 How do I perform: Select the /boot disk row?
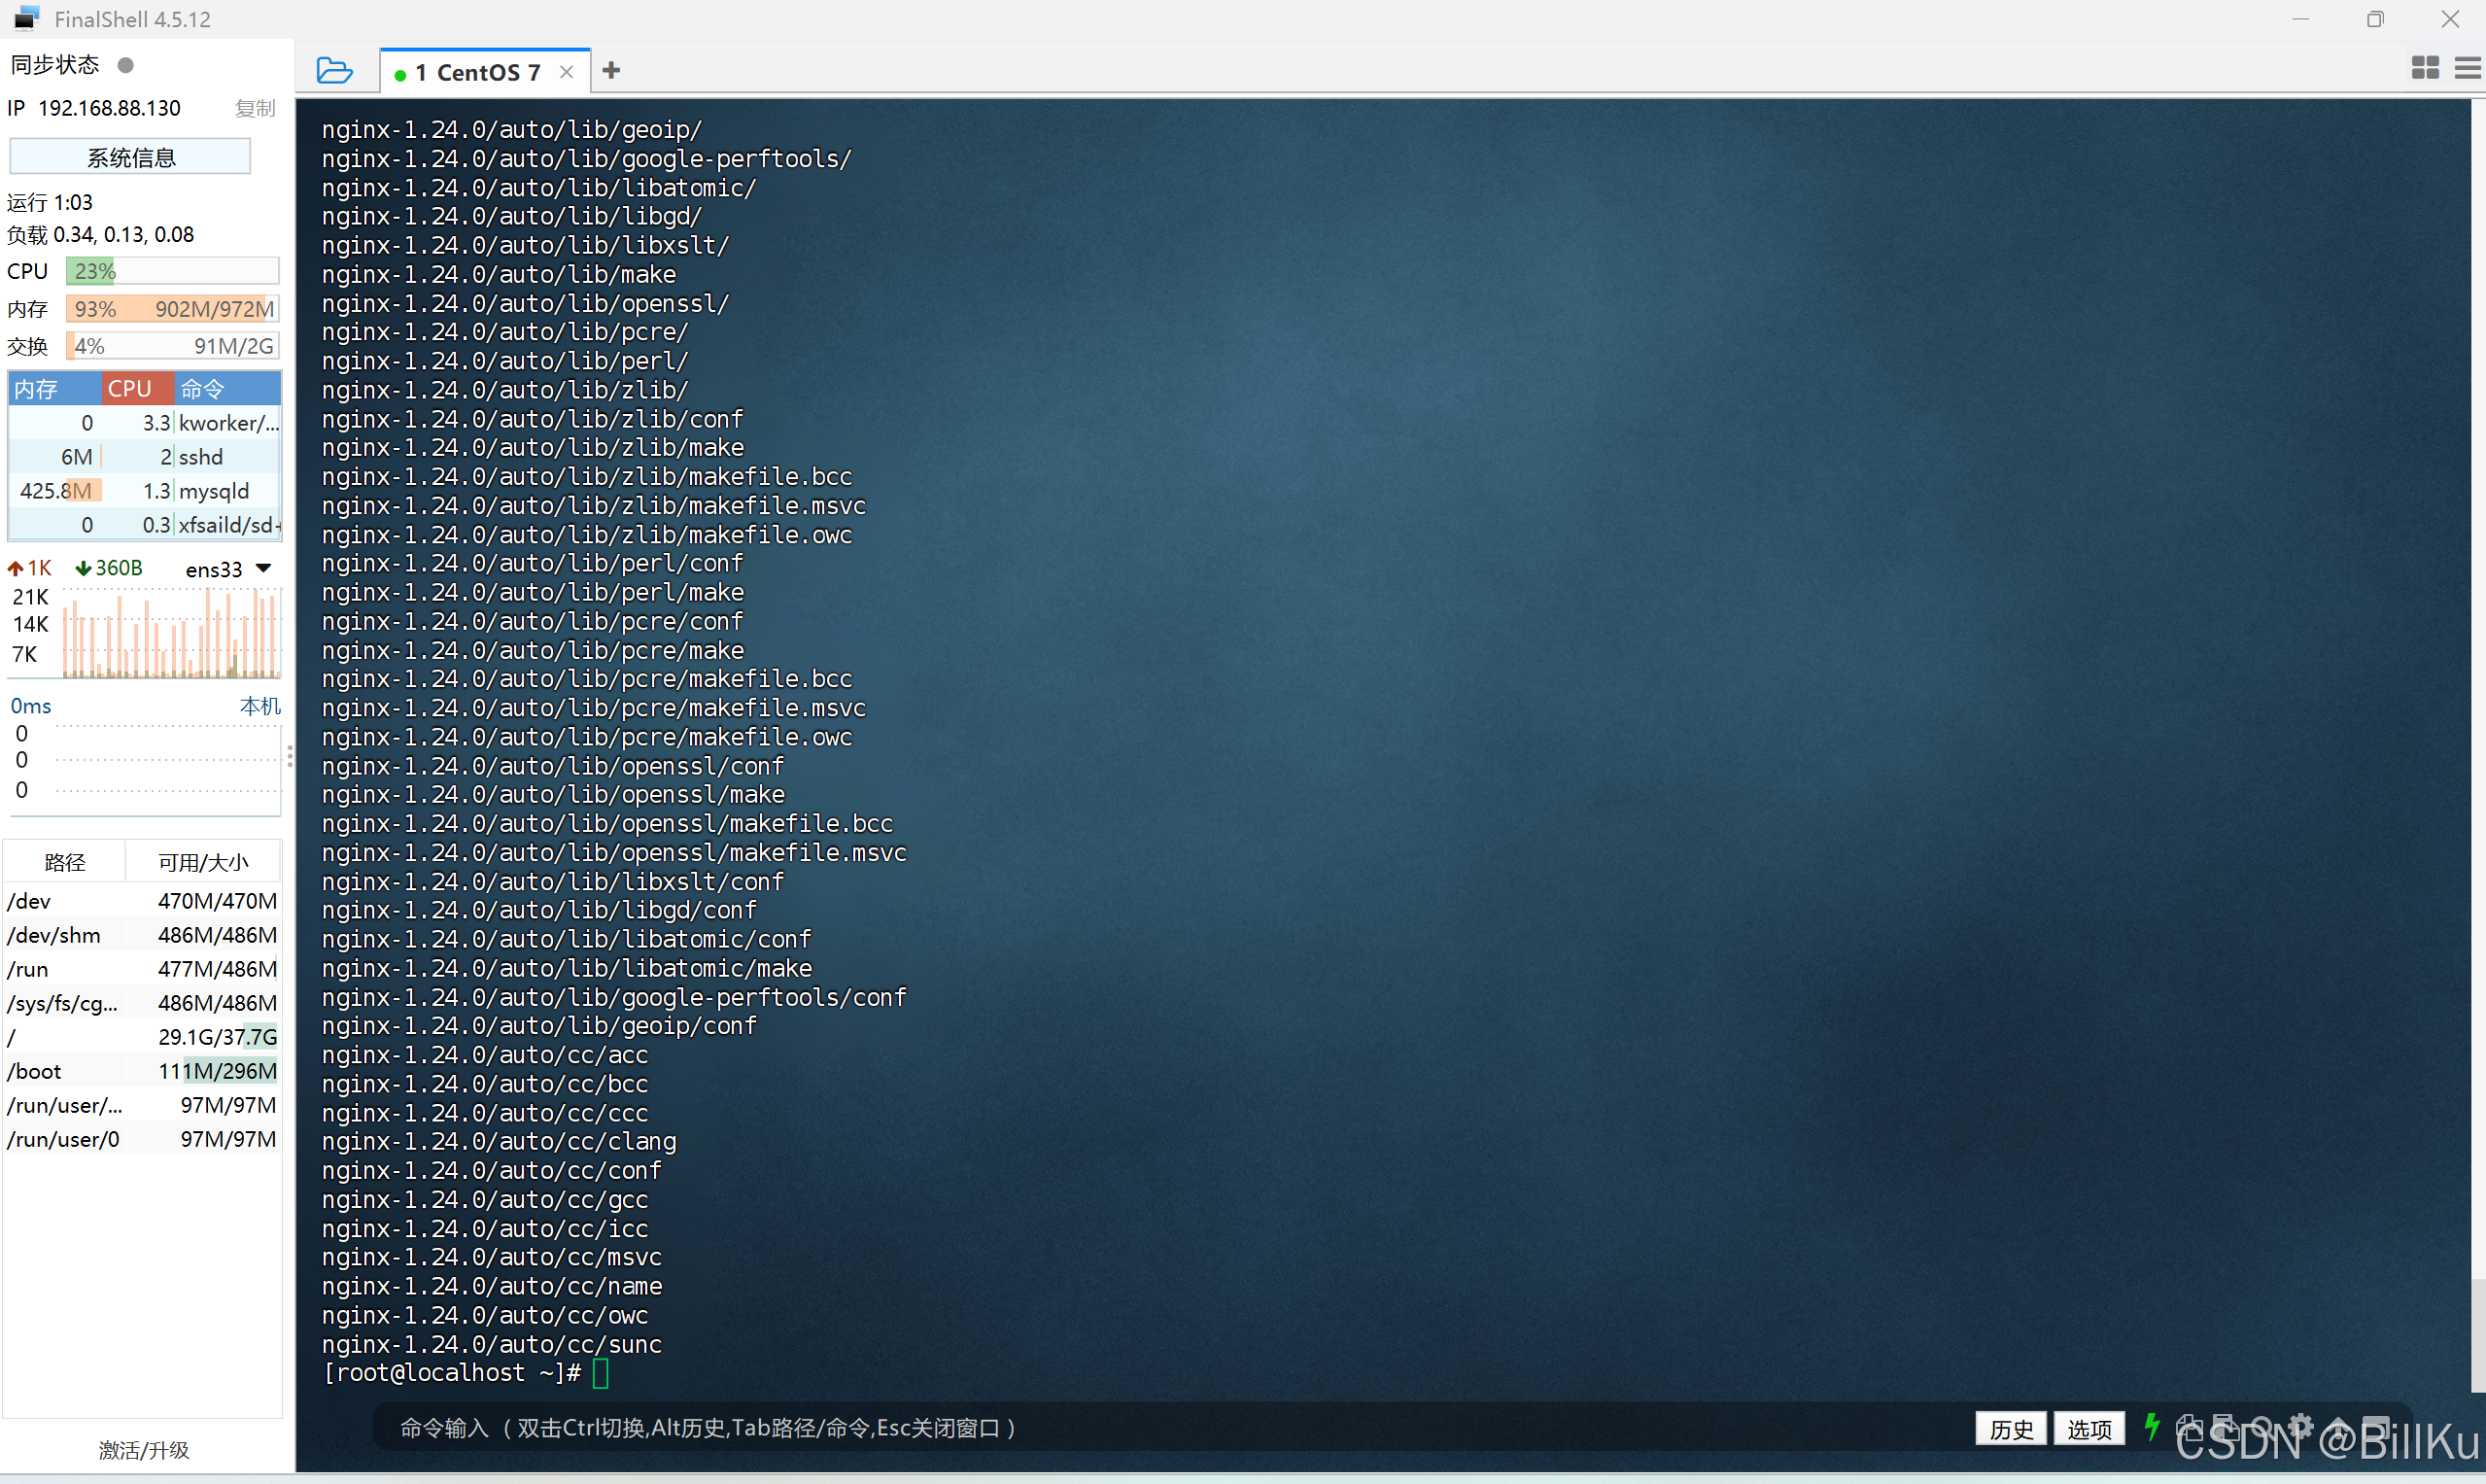click(x=142, y=1071)
